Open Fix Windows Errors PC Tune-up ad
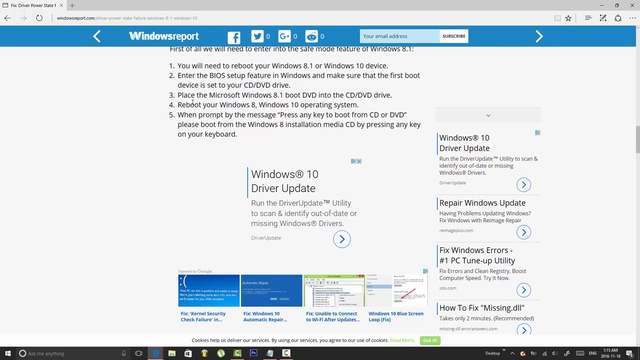This screenshot has height=360, width=640. (x=477, y=255)
